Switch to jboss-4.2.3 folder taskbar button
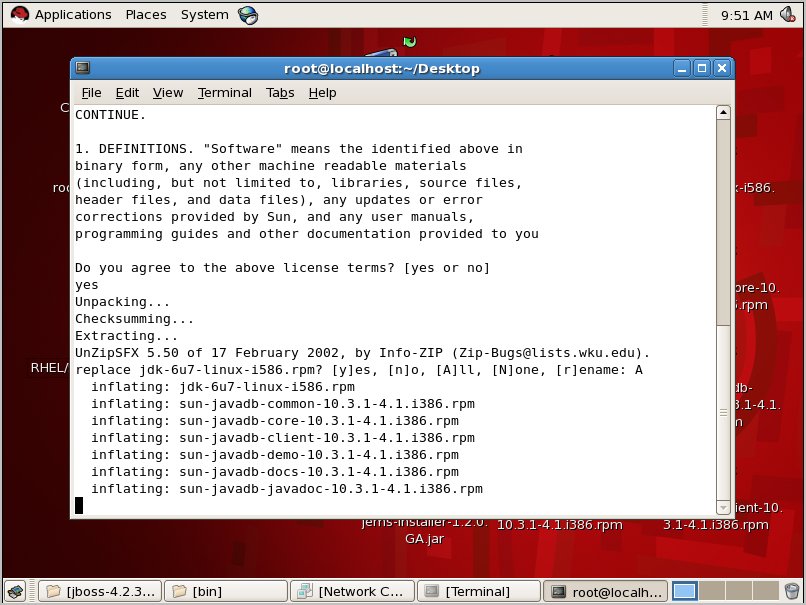 (100, 591)
